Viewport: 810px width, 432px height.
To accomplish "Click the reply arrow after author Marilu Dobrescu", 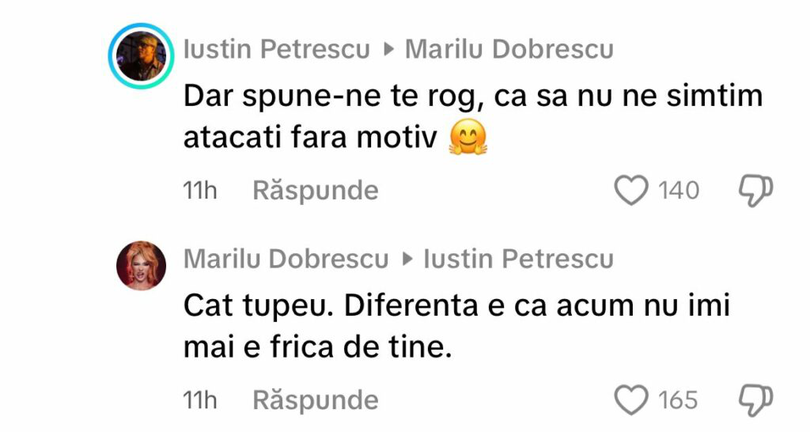I will click(406, 260).
